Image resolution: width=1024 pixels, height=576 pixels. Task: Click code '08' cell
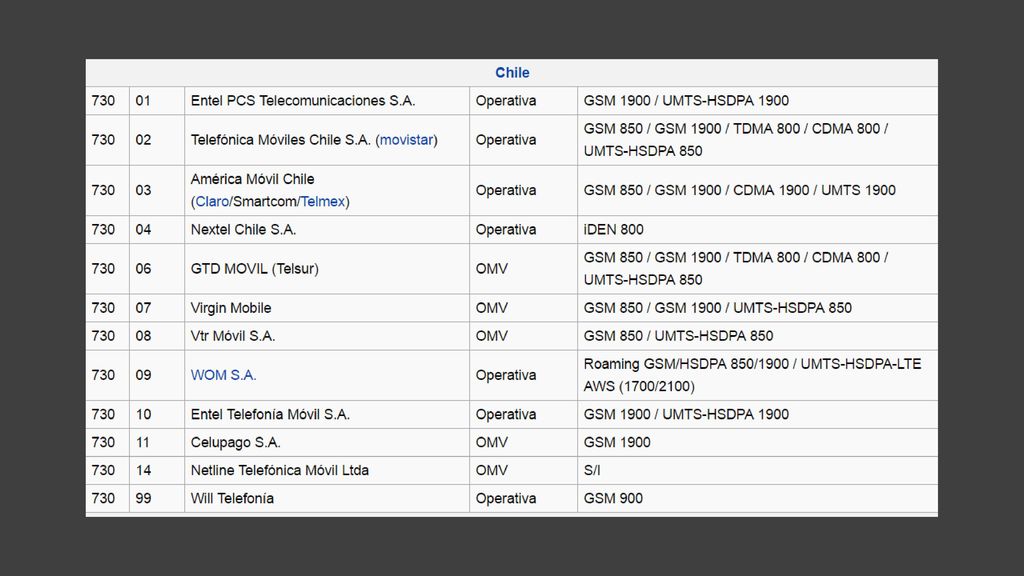click(157, 336)
